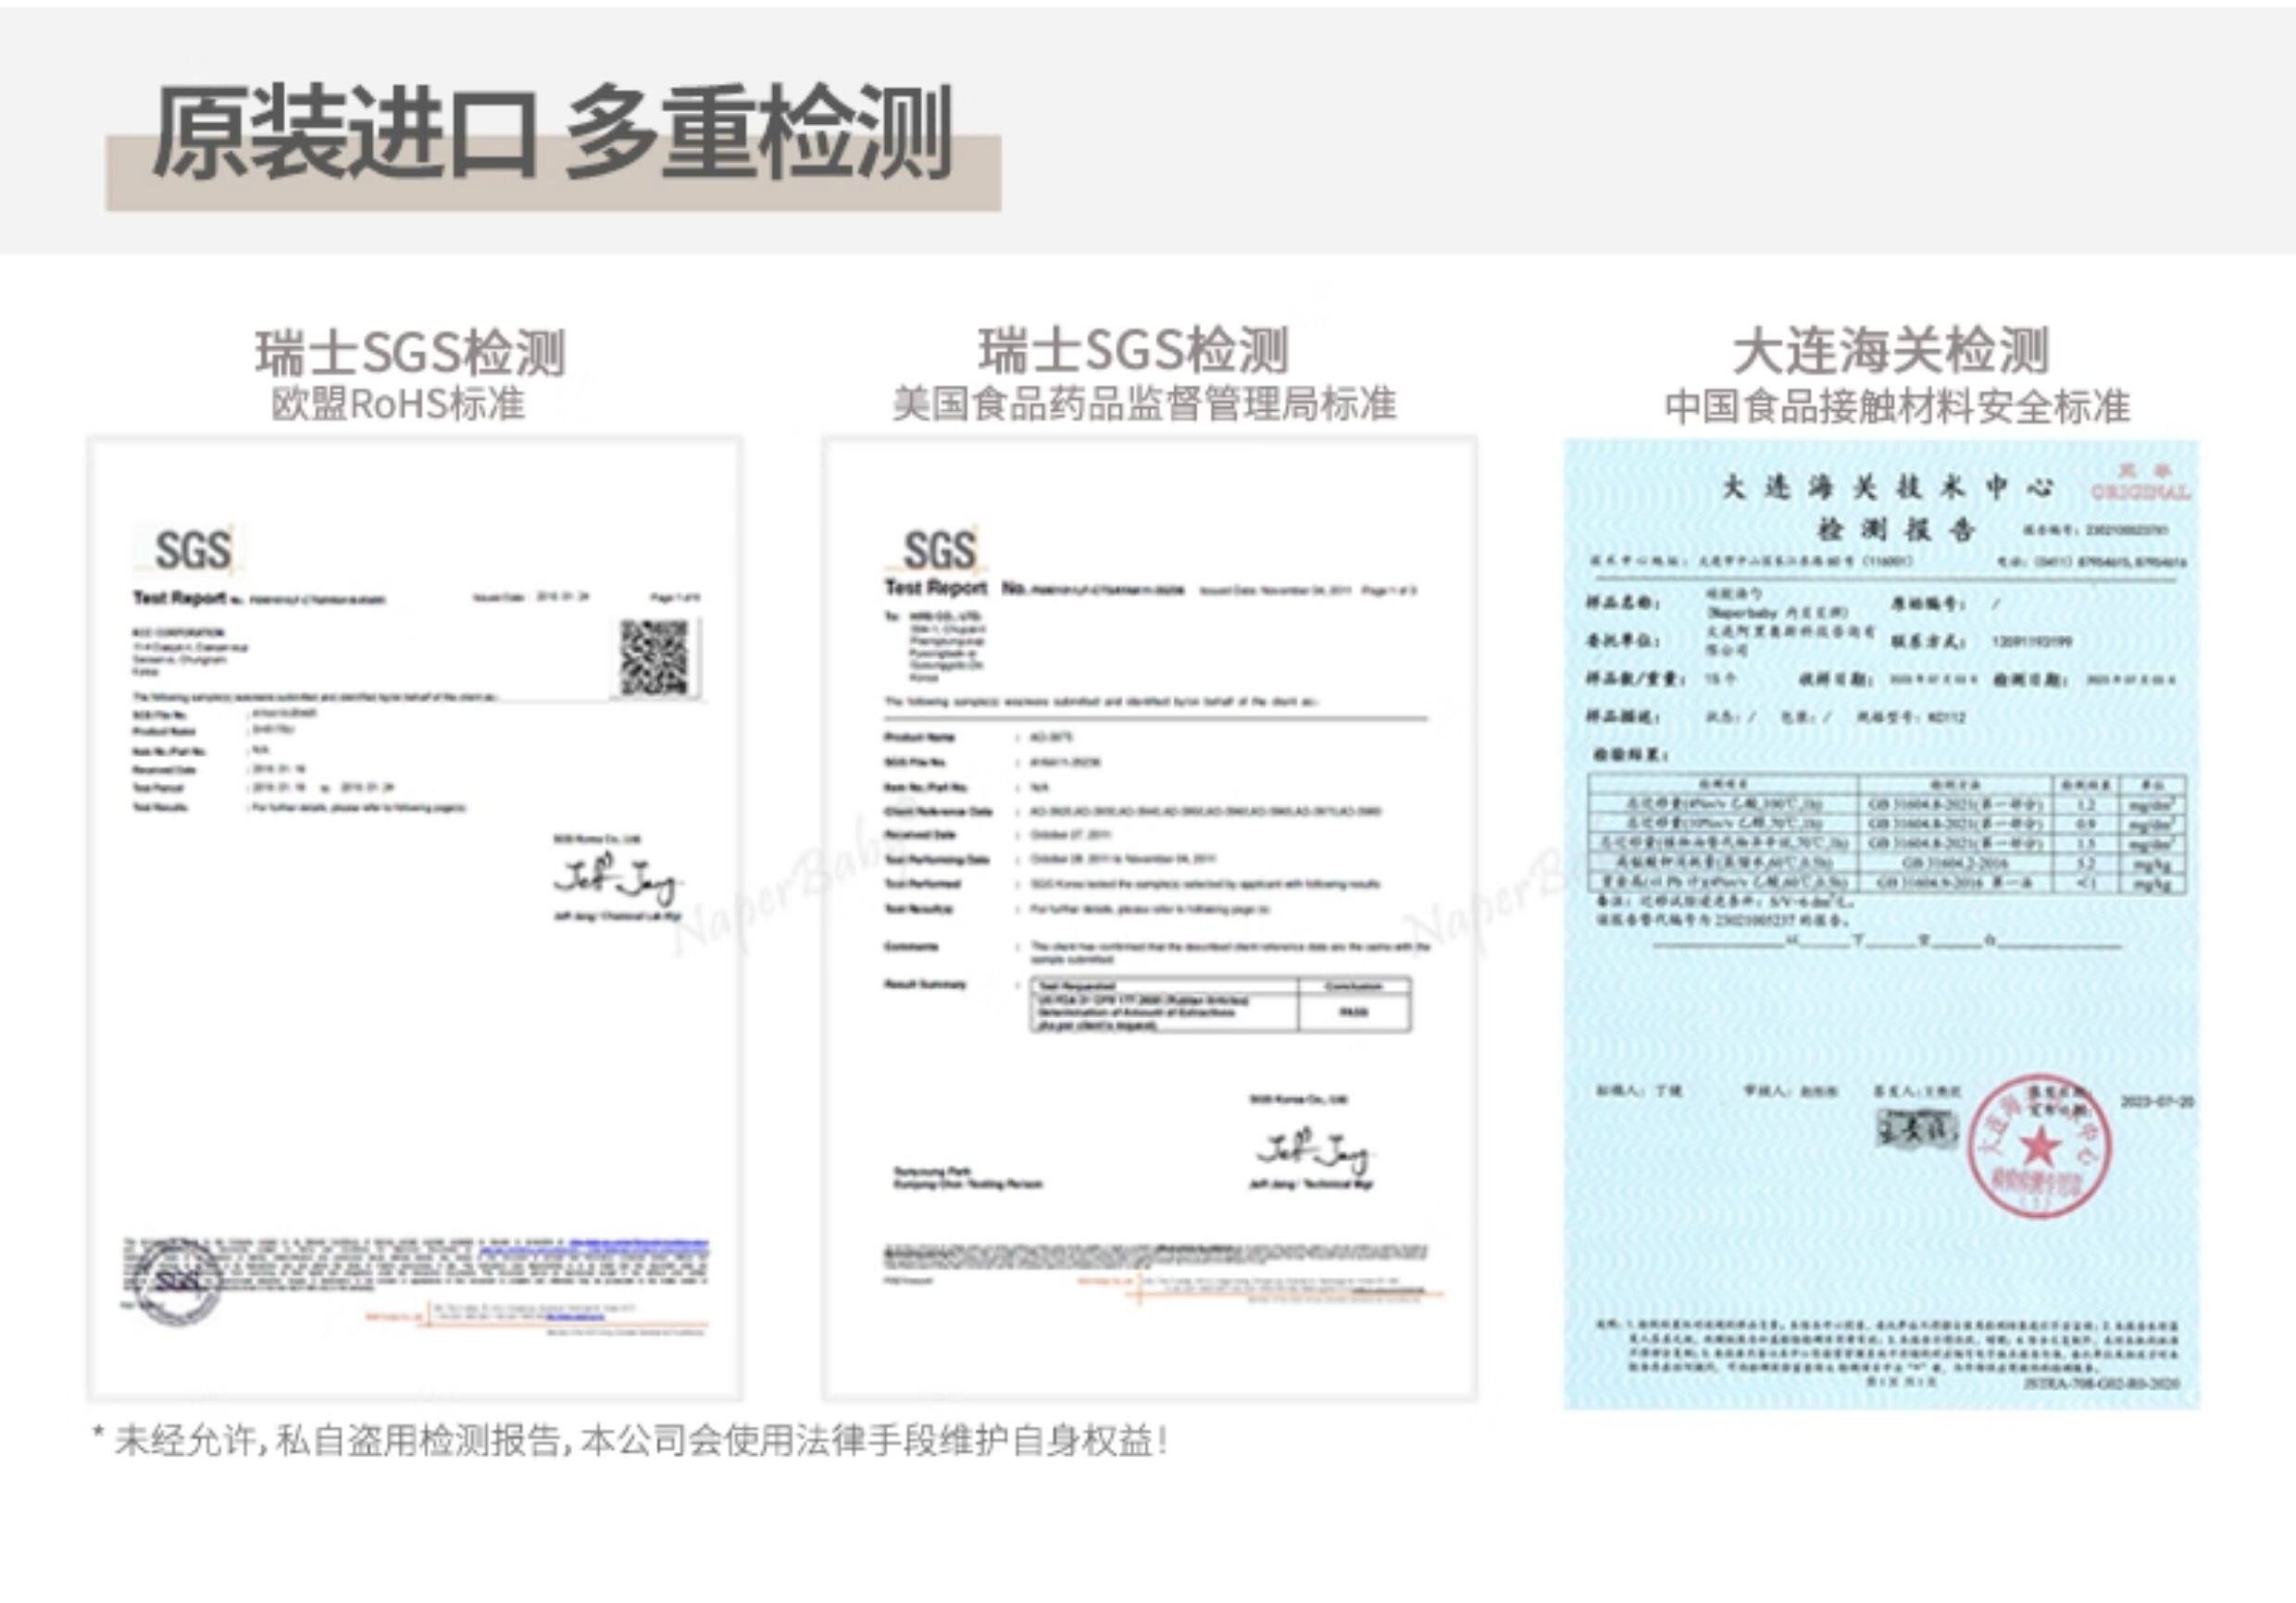Click the test results table in customs report

click(x=1885, y=834)
